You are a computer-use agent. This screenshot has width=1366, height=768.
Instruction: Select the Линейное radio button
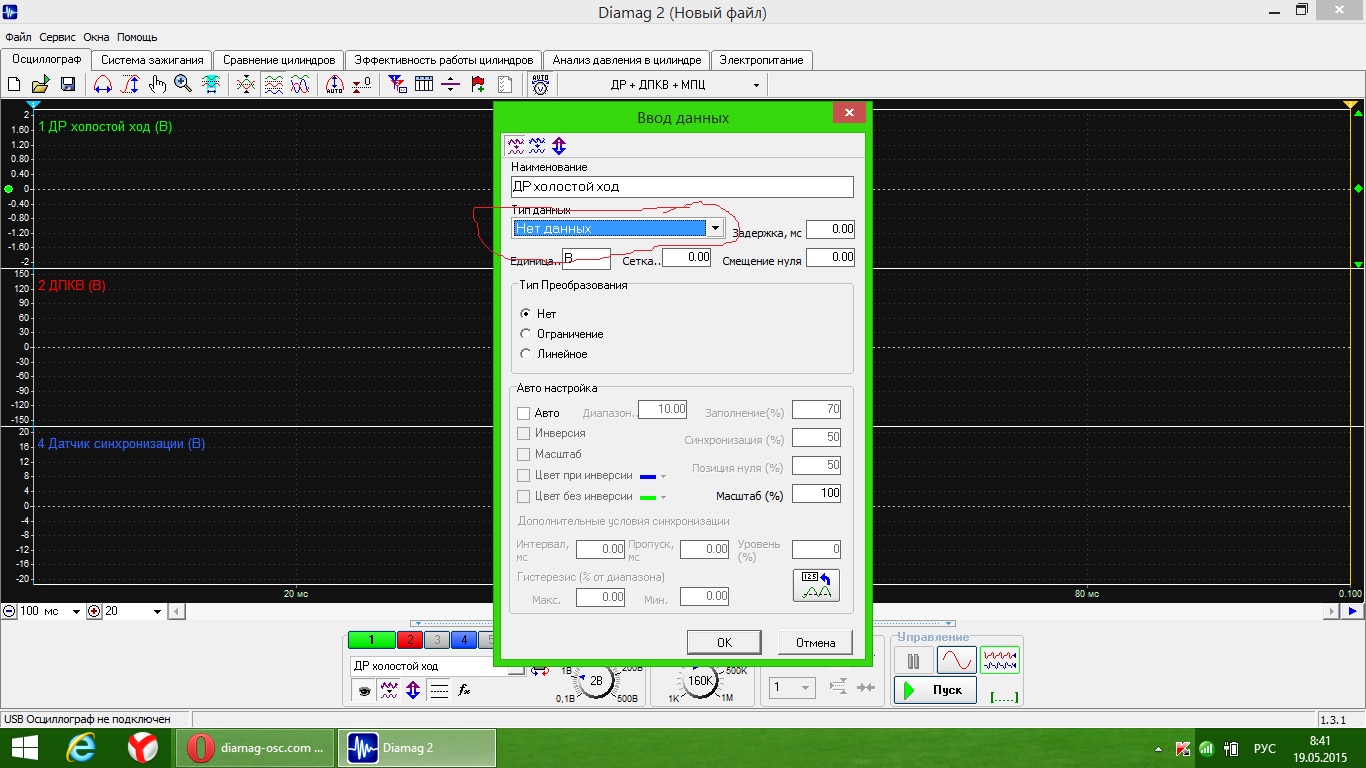(526, 353)
